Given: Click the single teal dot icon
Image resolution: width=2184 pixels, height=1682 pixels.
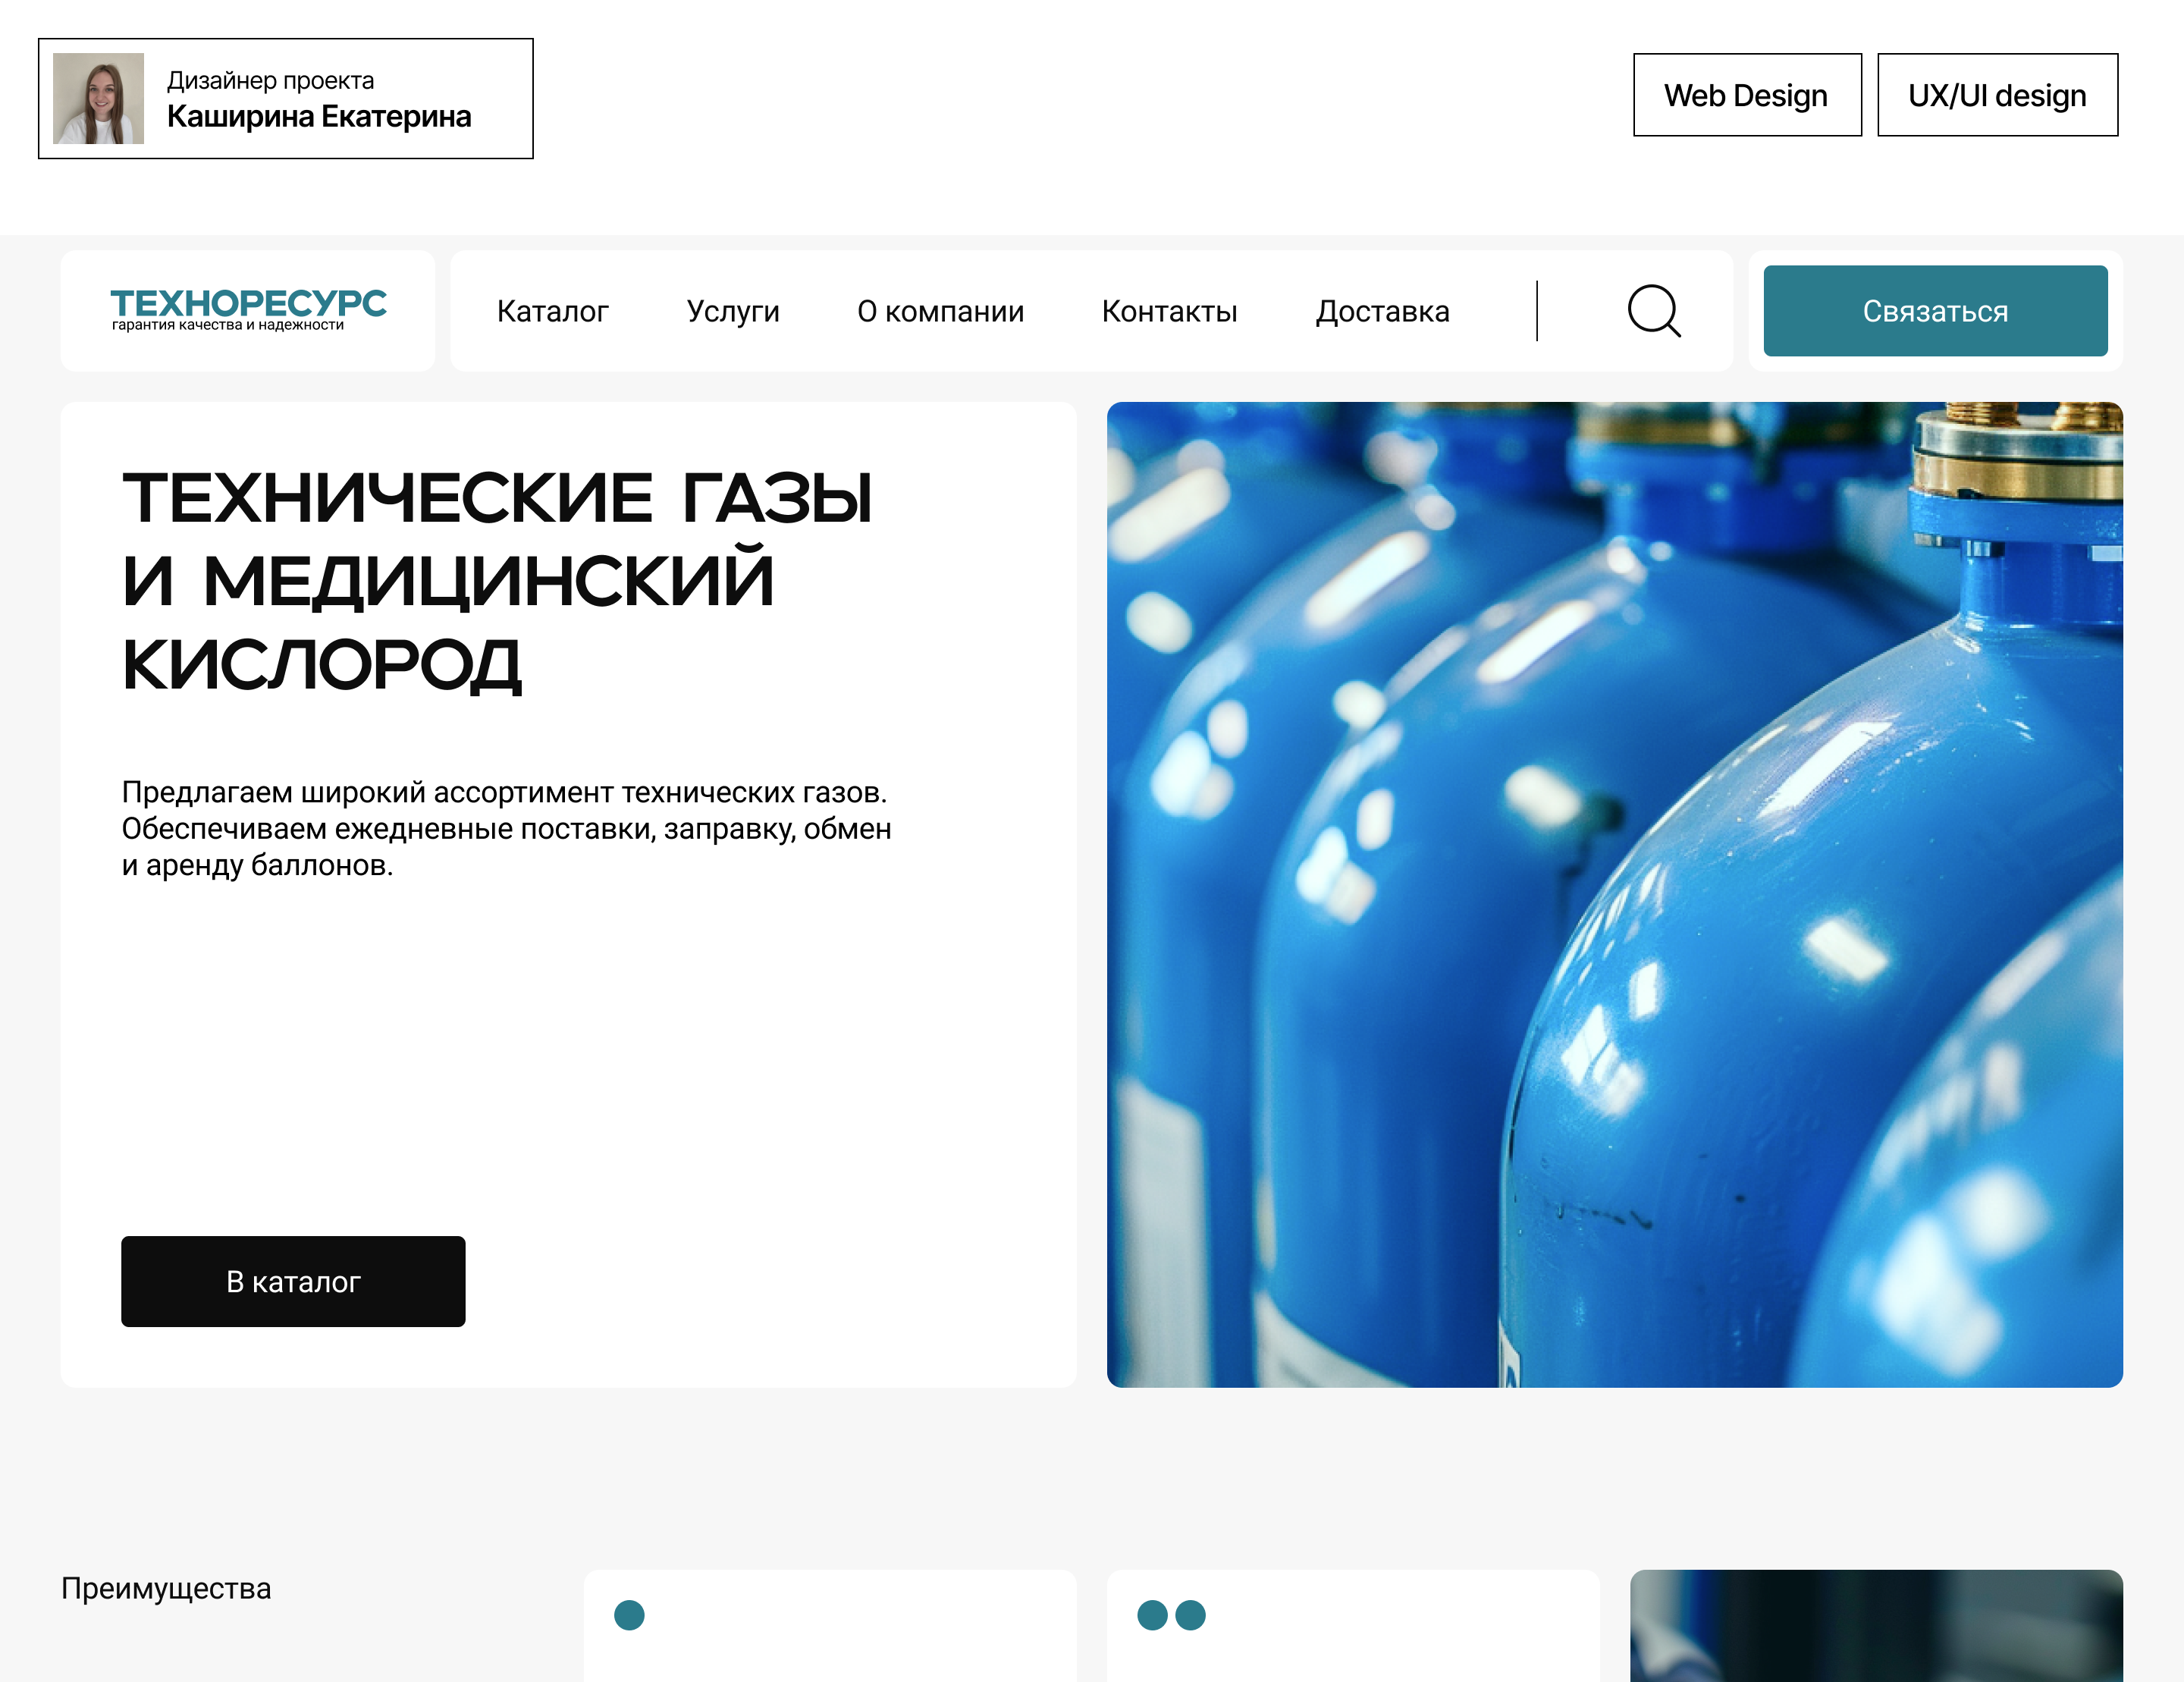Looking at the screenshot, I should click(x=629, y=1615).
